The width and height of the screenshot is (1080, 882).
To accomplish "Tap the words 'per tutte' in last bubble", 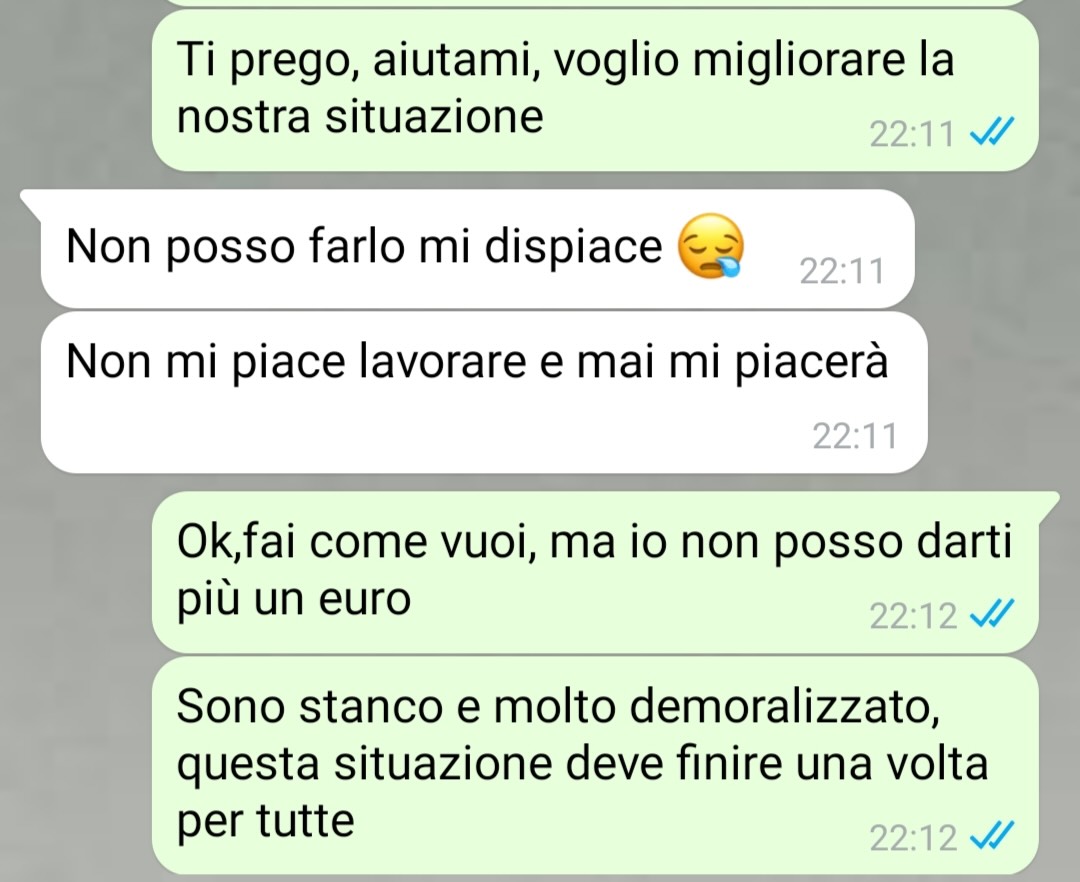I will (266, 821).
